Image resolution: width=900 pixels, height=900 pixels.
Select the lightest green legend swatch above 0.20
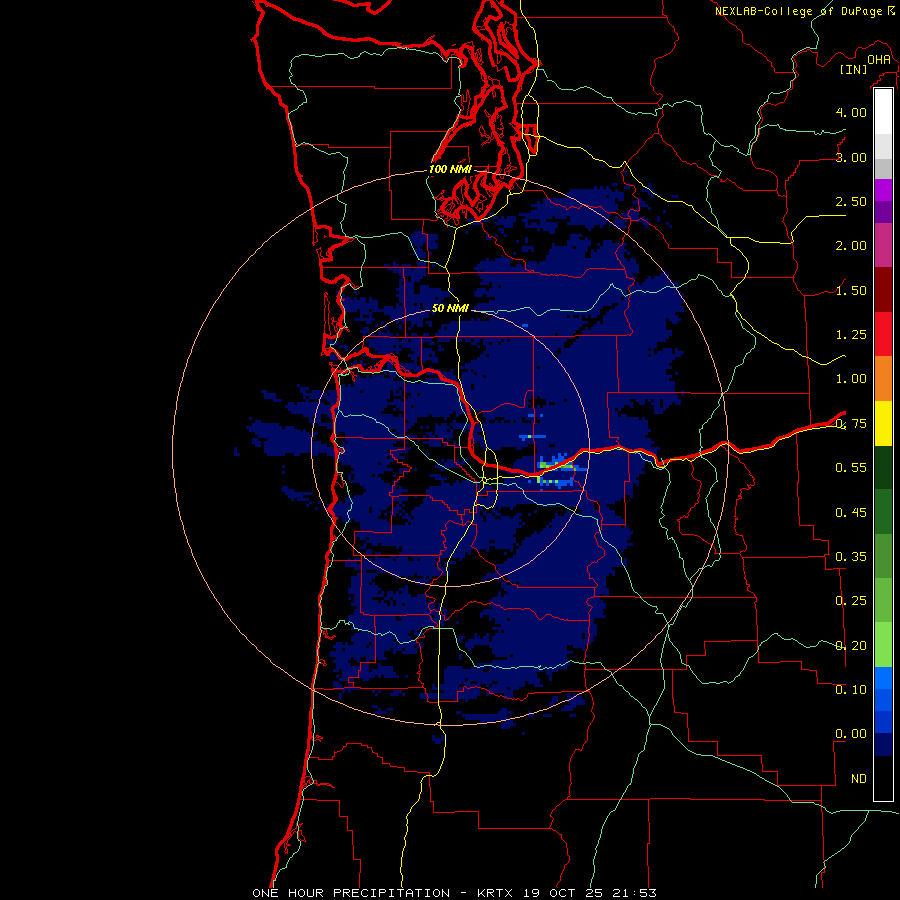tap(883, 645)
